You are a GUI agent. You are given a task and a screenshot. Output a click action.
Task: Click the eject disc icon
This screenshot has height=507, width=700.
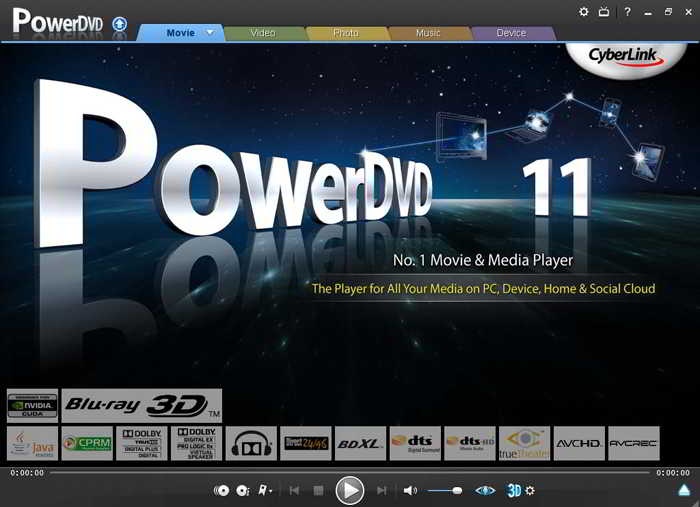pyautogui.click(x=684, y=490)
